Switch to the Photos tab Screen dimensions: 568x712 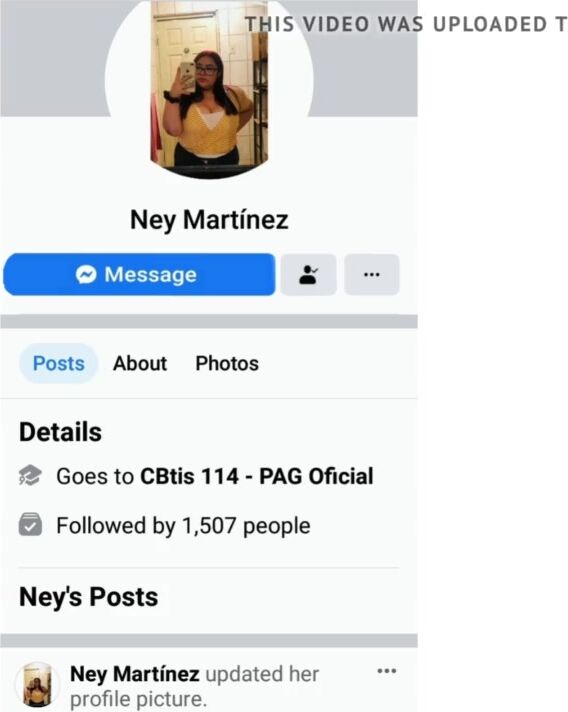pos(227,363)
